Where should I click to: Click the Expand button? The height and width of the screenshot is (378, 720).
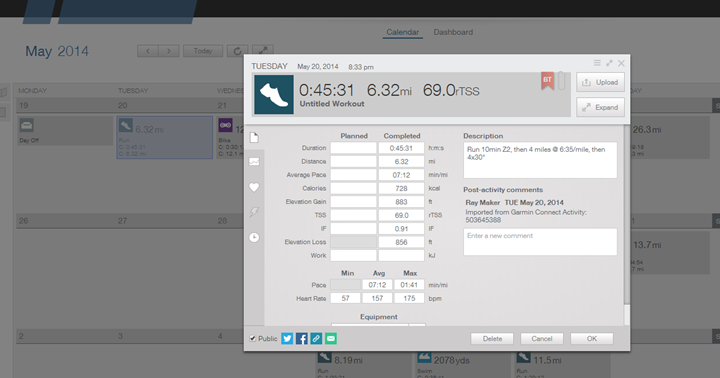click(x=601, y=107)
